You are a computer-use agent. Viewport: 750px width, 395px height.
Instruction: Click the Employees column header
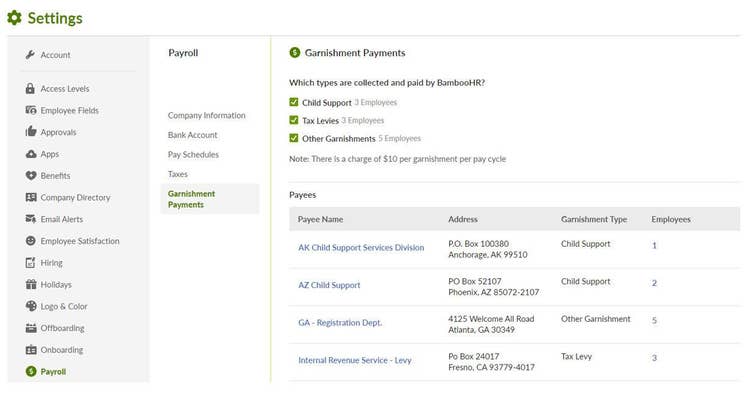coord(671,219)
